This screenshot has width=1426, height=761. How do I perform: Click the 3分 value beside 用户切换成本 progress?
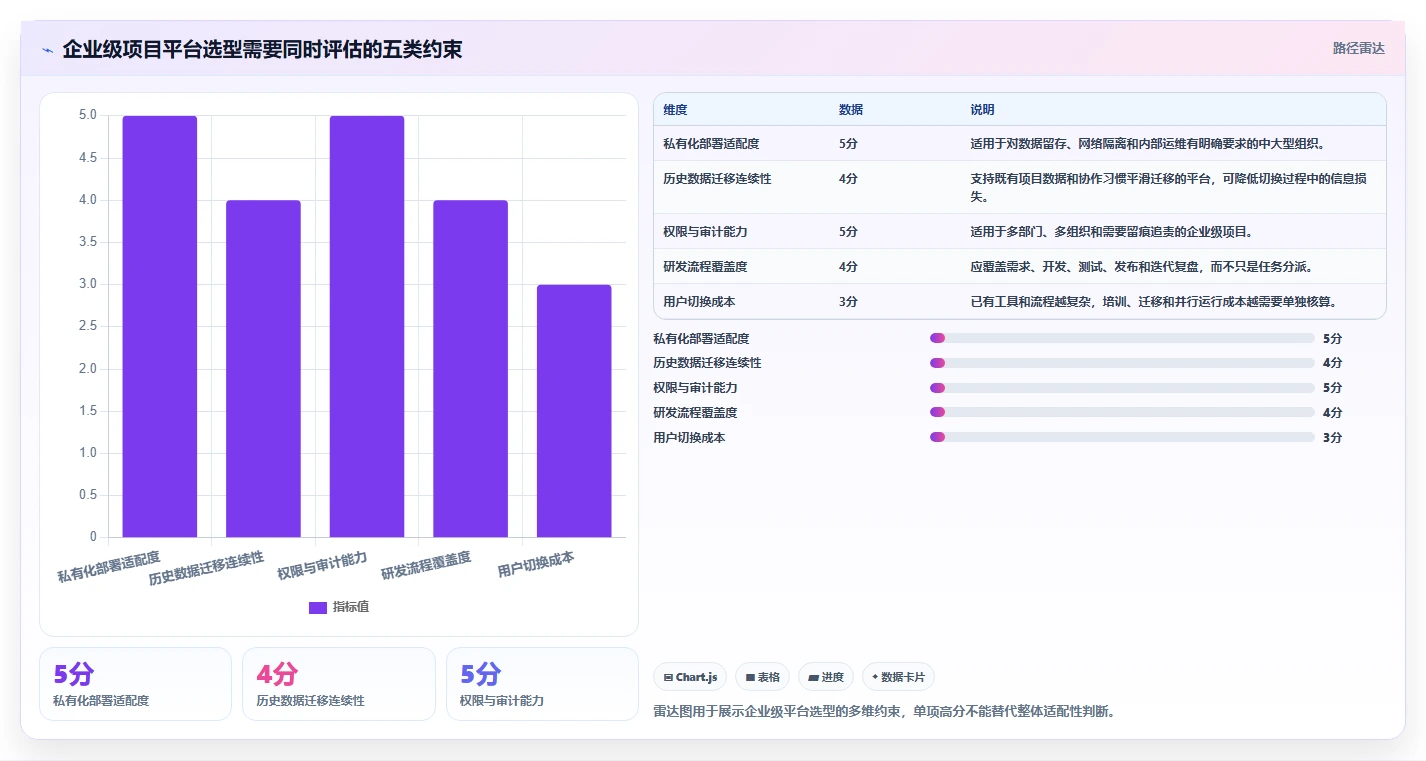click(x=1332, y=438)
